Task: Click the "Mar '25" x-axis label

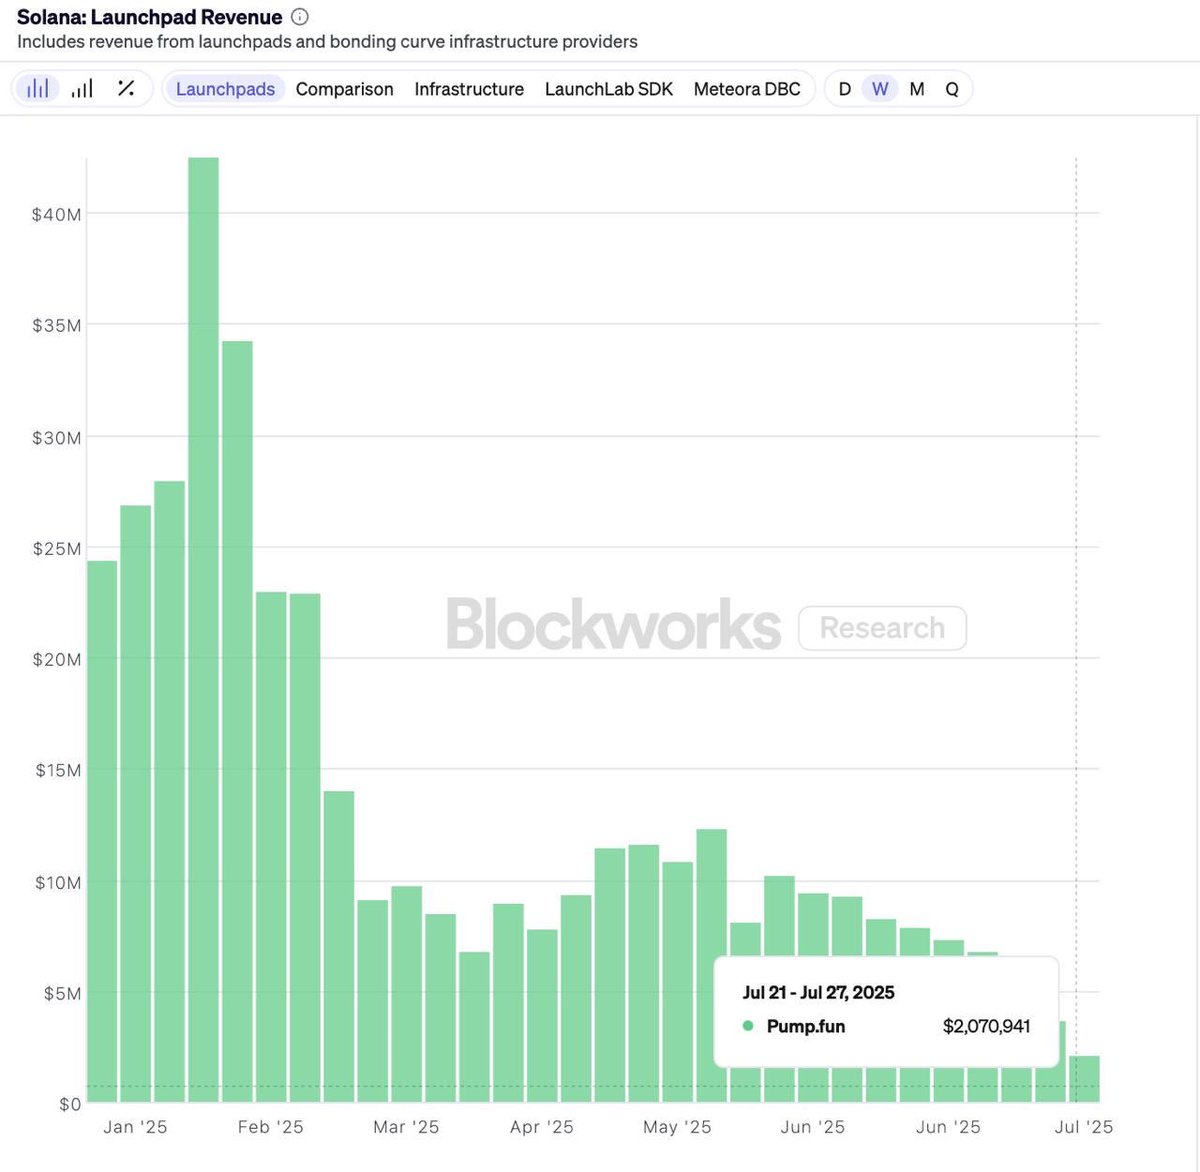Action: (406, 1127)
